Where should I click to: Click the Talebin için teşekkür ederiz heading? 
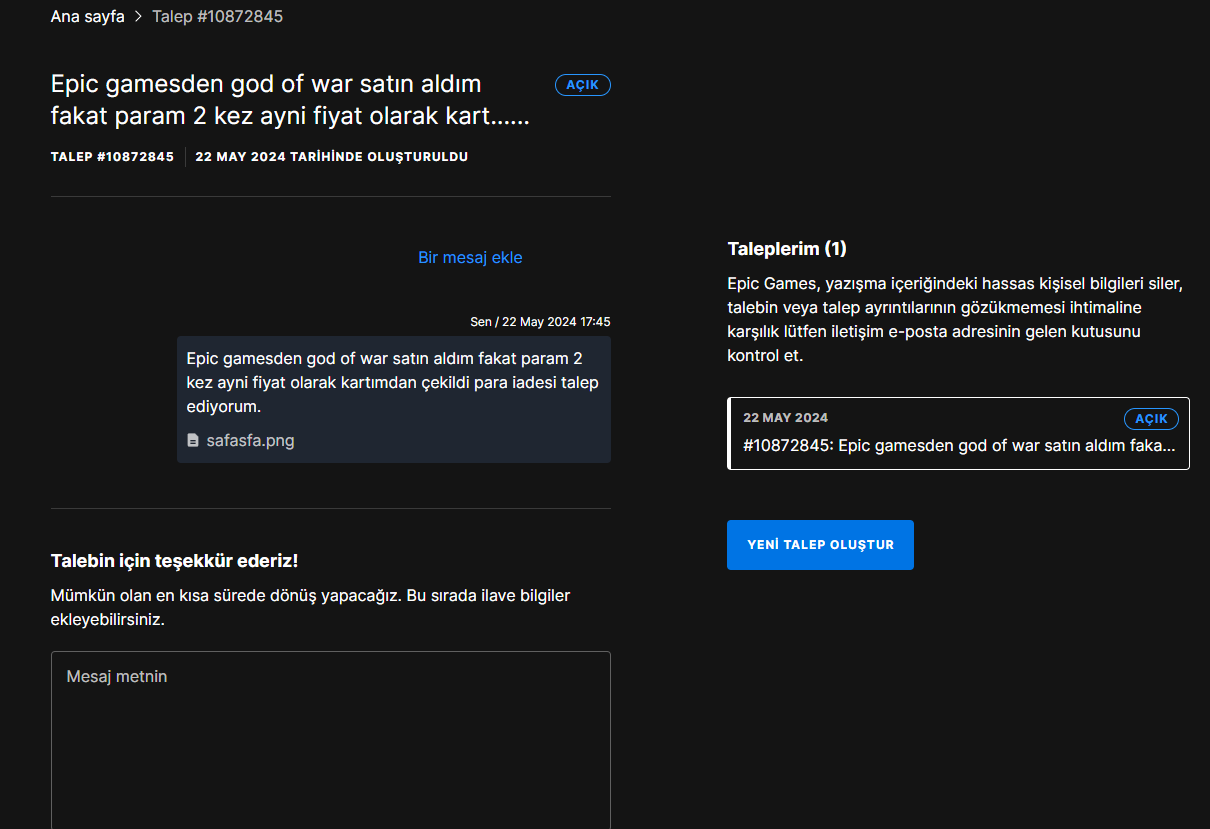click(174, 561)
